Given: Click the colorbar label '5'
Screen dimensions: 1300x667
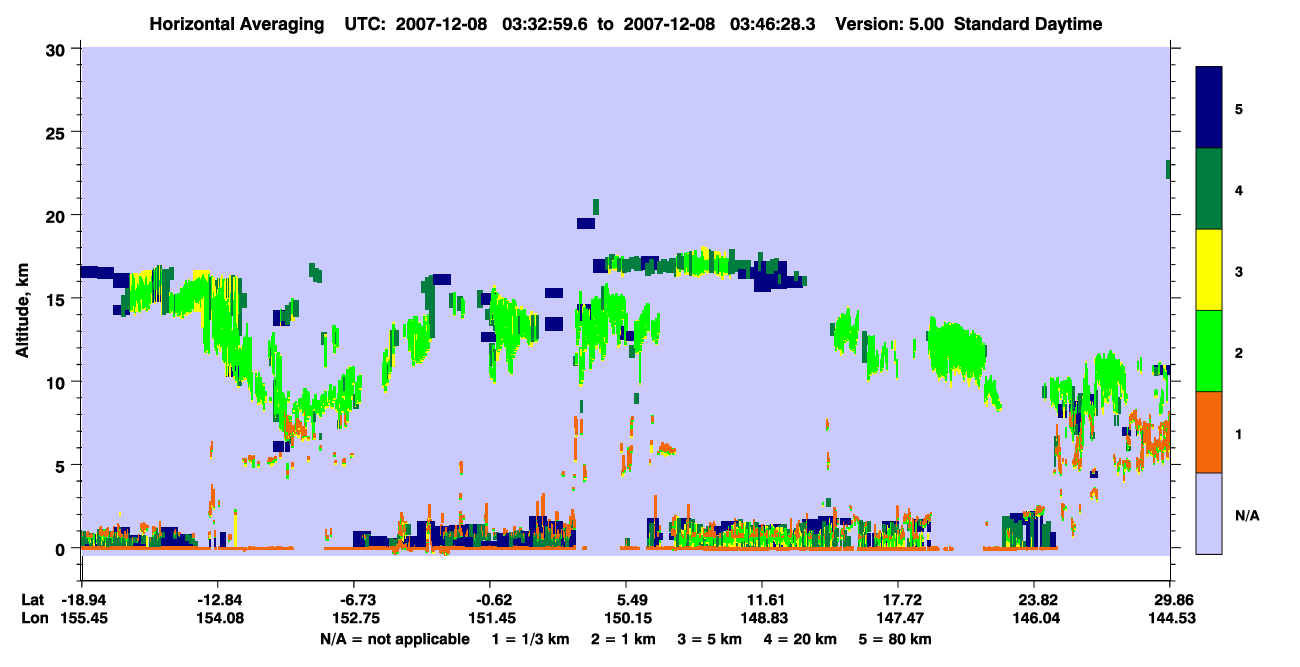Looking at the screenshot, I should pyautogui.click(x=1239, y=108).
